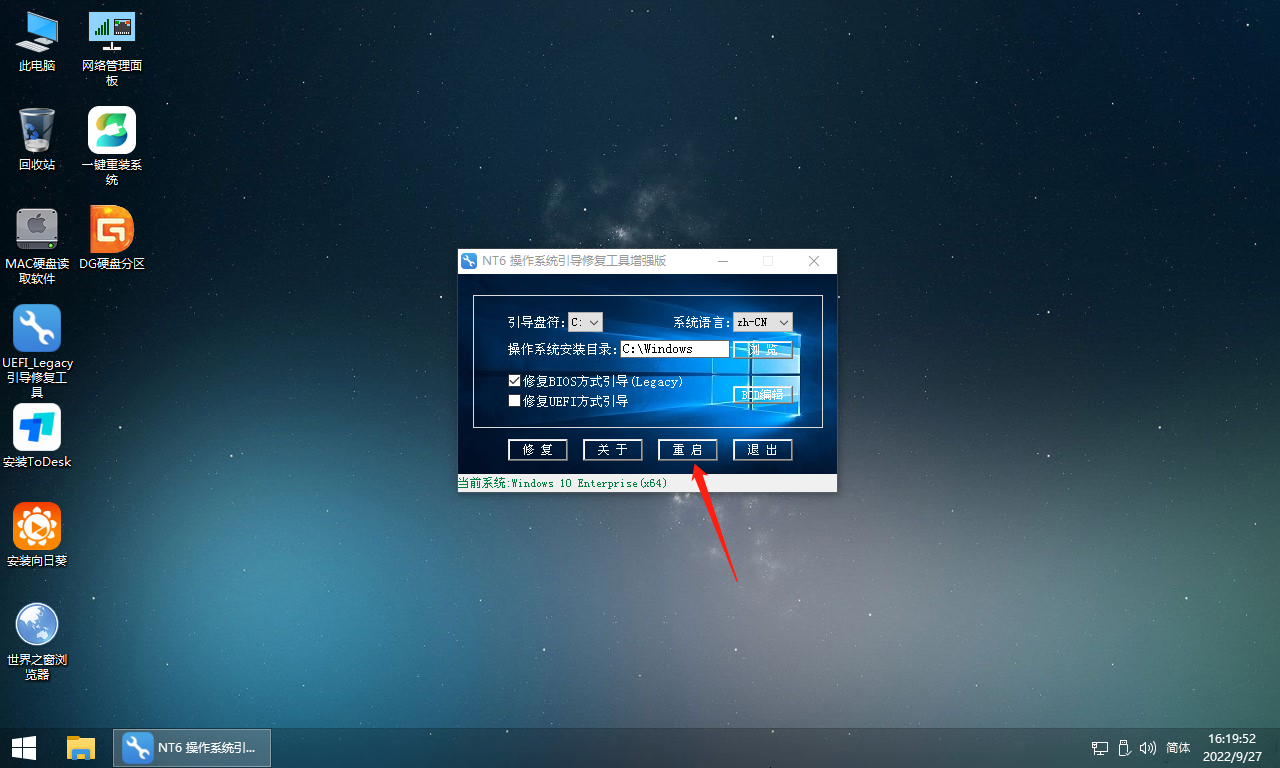Select the 一键重装系统 desktop icon

coord(112,131)
